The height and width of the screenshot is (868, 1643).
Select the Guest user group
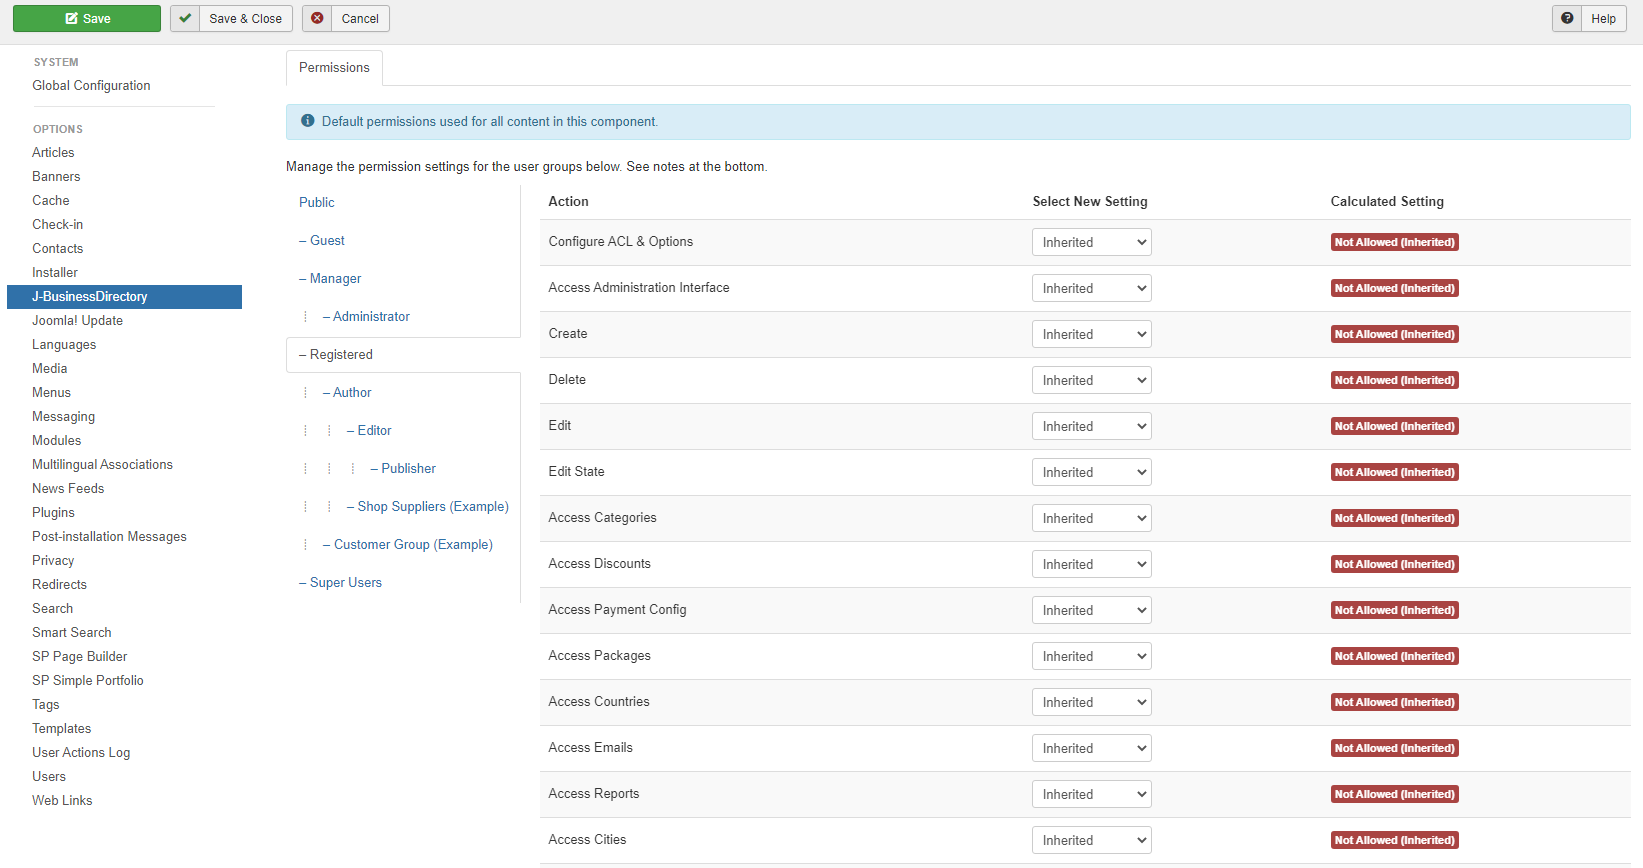click(x=327, y=240)
